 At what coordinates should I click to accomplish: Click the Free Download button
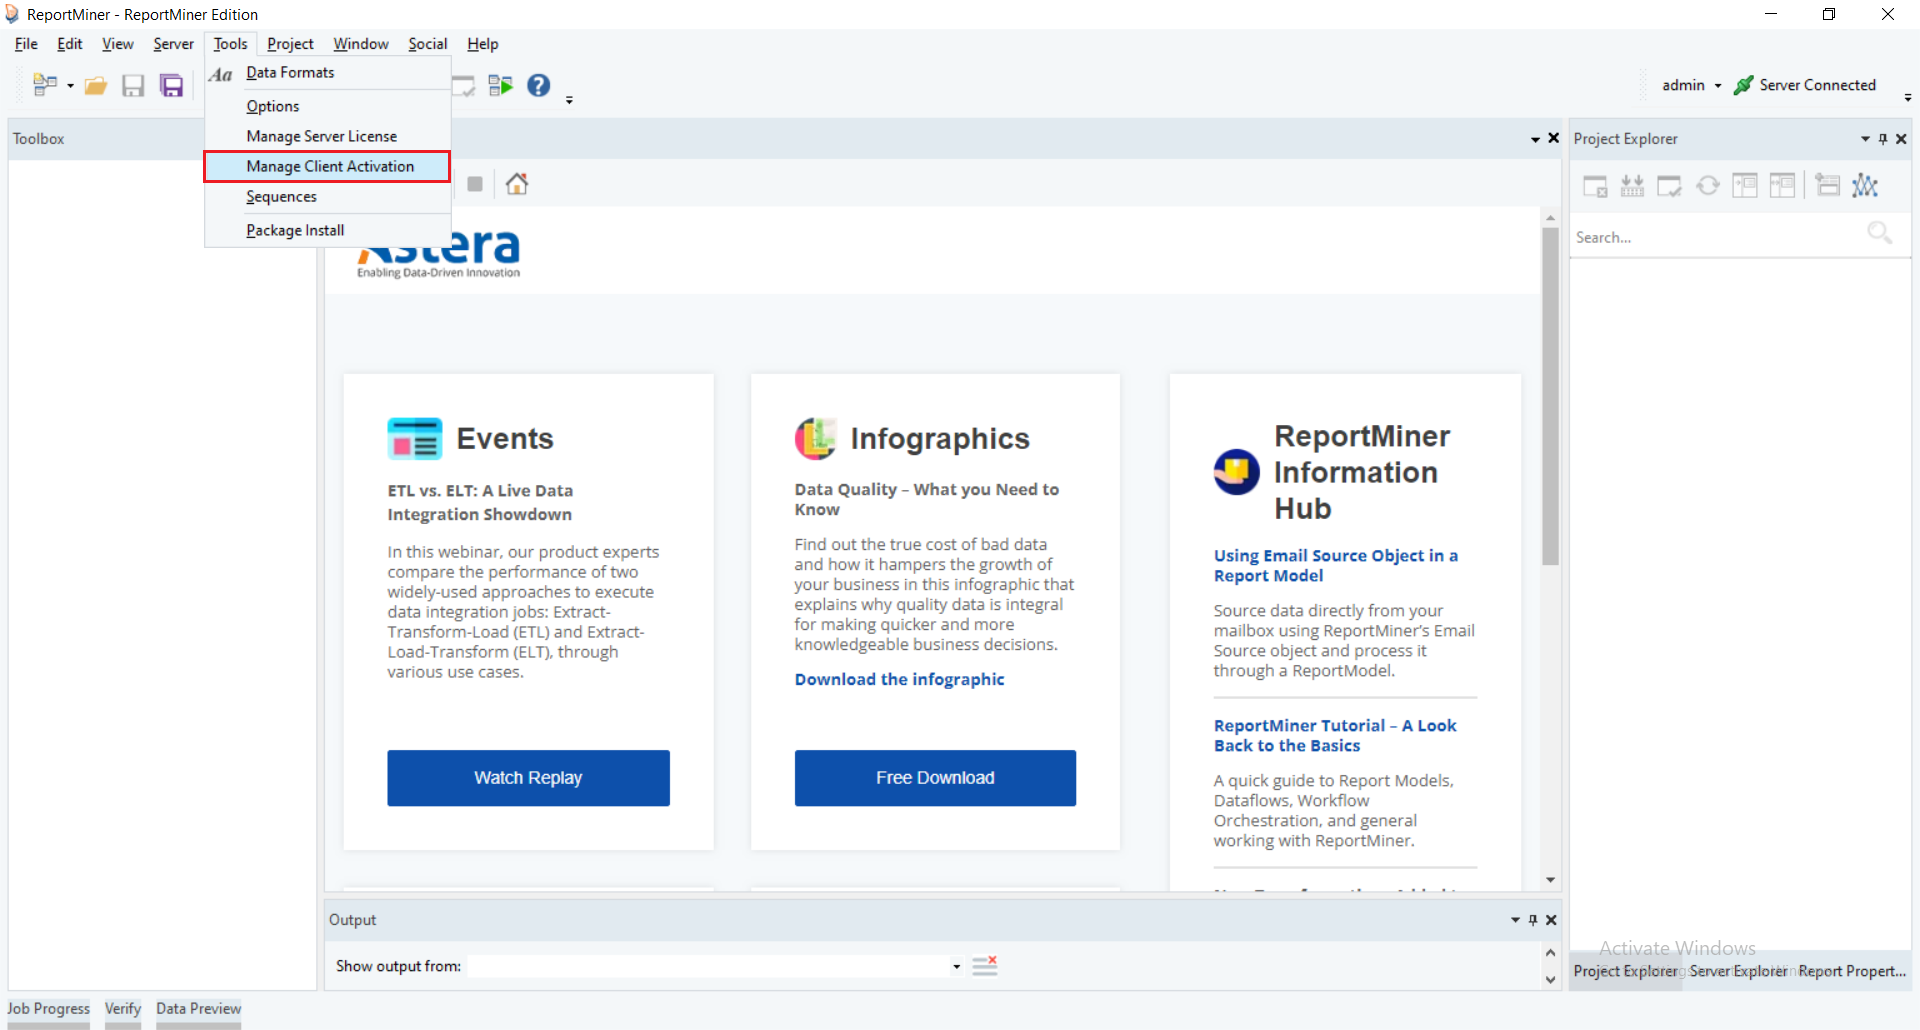[x=935, y=778]
